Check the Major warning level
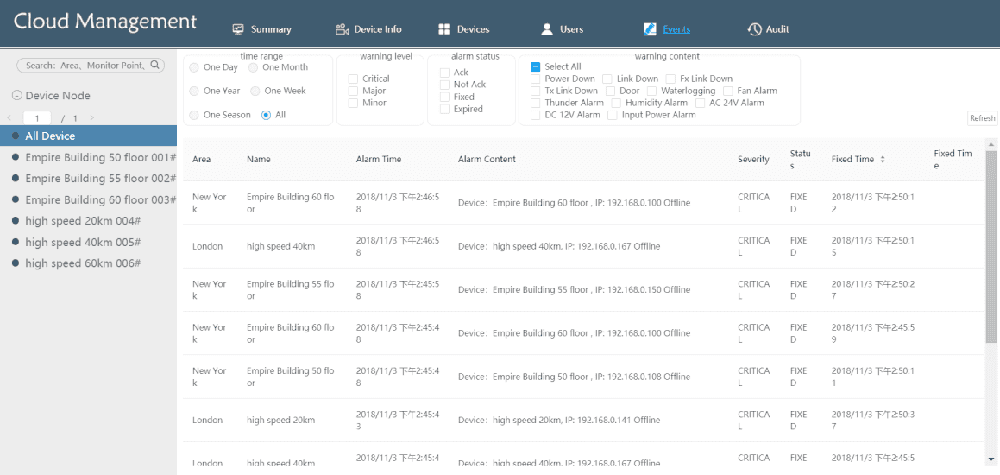 tap(353, 91)
